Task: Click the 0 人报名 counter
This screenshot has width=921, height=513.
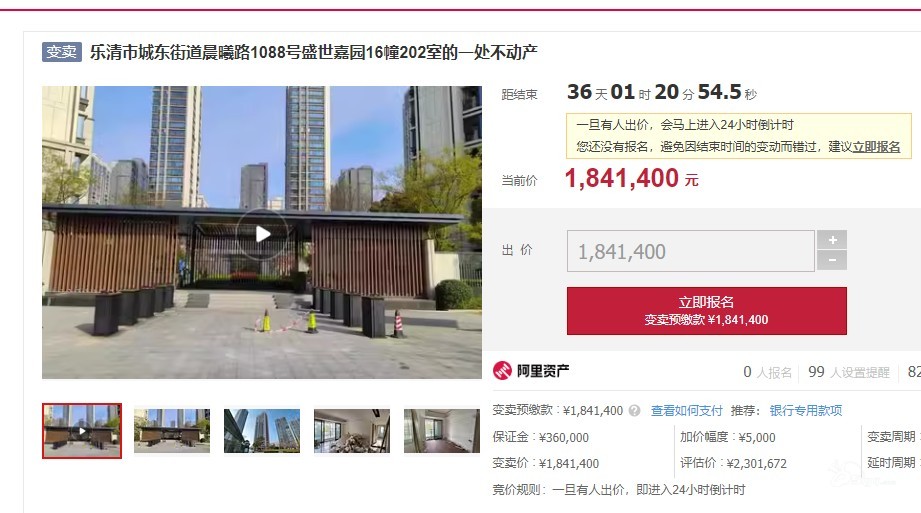Action: tap(767, 372)
